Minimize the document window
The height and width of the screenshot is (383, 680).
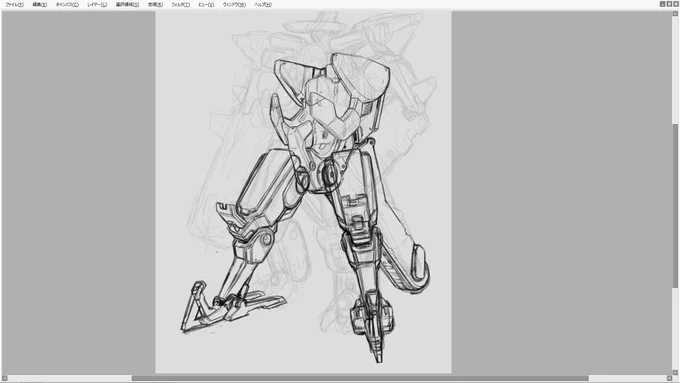click(662, 4)
